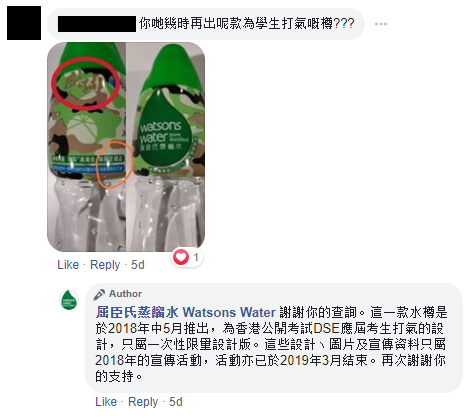Click the watsons water logo on bottle photo

pos(163,133)
